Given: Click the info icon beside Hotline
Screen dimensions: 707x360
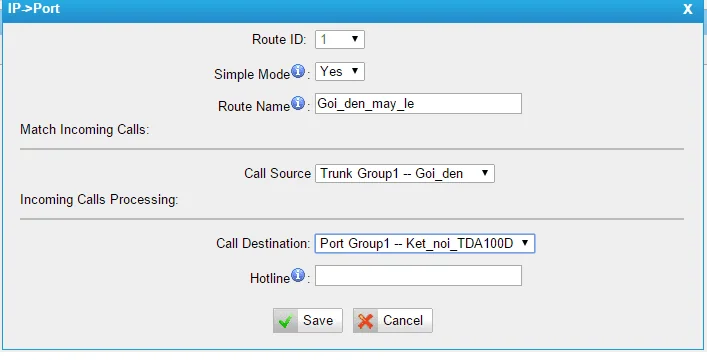Looking at the screenshot, I should tap(298, 275).
